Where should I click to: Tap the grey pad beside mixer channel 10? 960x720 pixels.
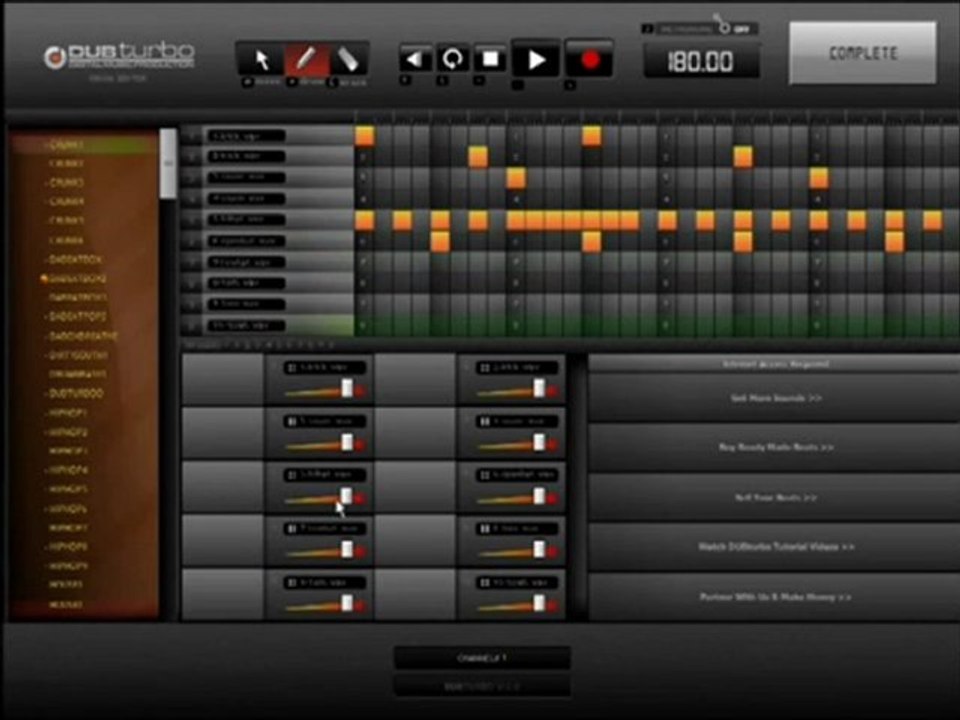415,594
